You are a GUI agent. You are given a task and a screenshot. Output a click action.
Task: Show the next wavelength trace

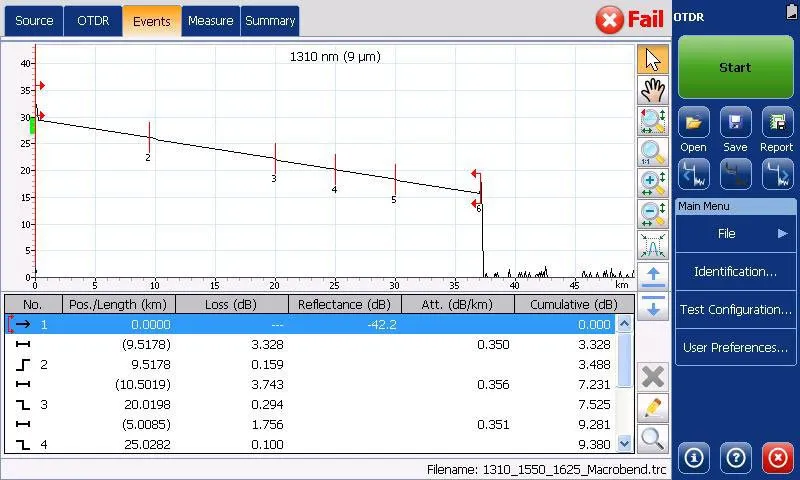(777, 175)
